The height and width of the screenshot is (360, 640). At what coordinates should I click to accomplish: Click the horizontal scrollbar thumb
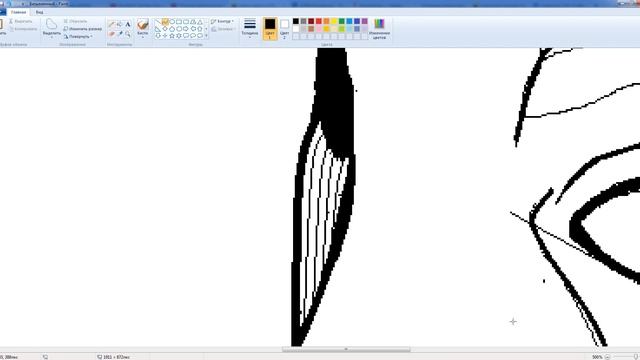346,349
